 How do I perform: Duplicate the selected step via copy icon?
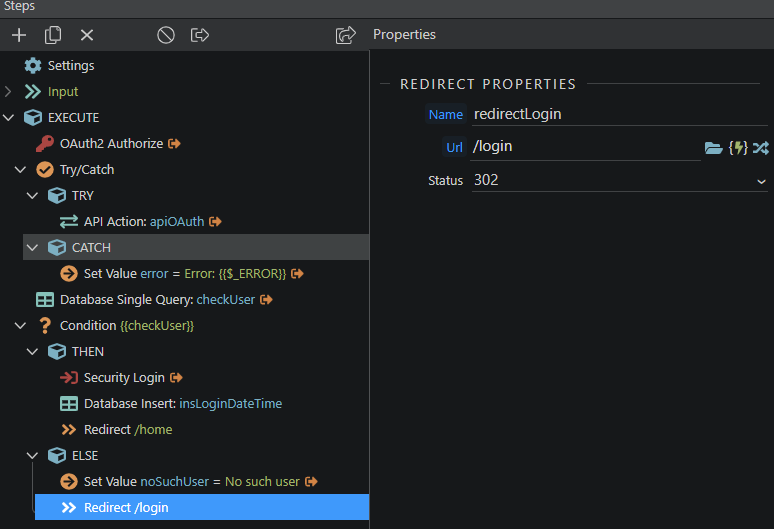pyautogui.click(x=53, y=35)
